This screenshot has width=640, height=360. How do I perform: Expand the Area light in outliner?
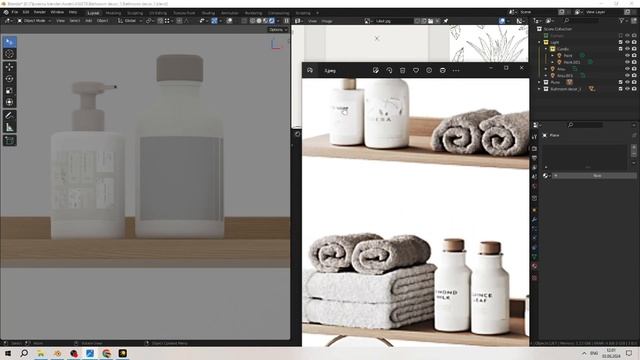pyautogui.click(x=546, y=69)
